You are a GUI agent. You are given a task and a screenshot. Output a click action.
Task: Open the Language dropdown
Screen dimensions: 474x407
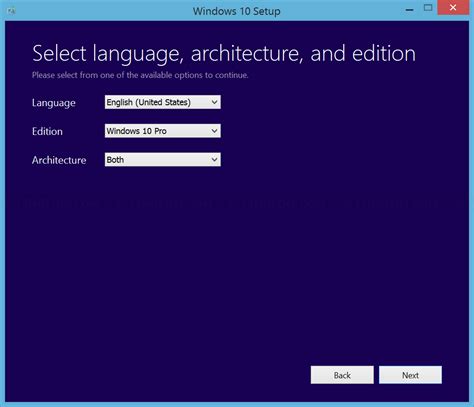click(x=163, y=102)
